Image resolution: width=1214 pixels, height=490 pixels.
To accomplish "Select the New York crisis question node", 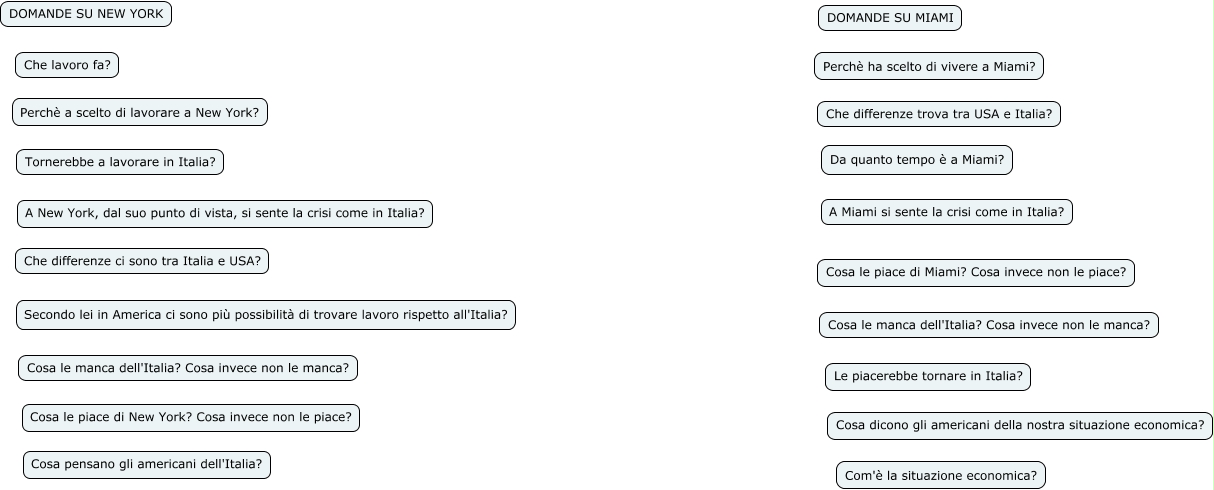I will point(225,213).
